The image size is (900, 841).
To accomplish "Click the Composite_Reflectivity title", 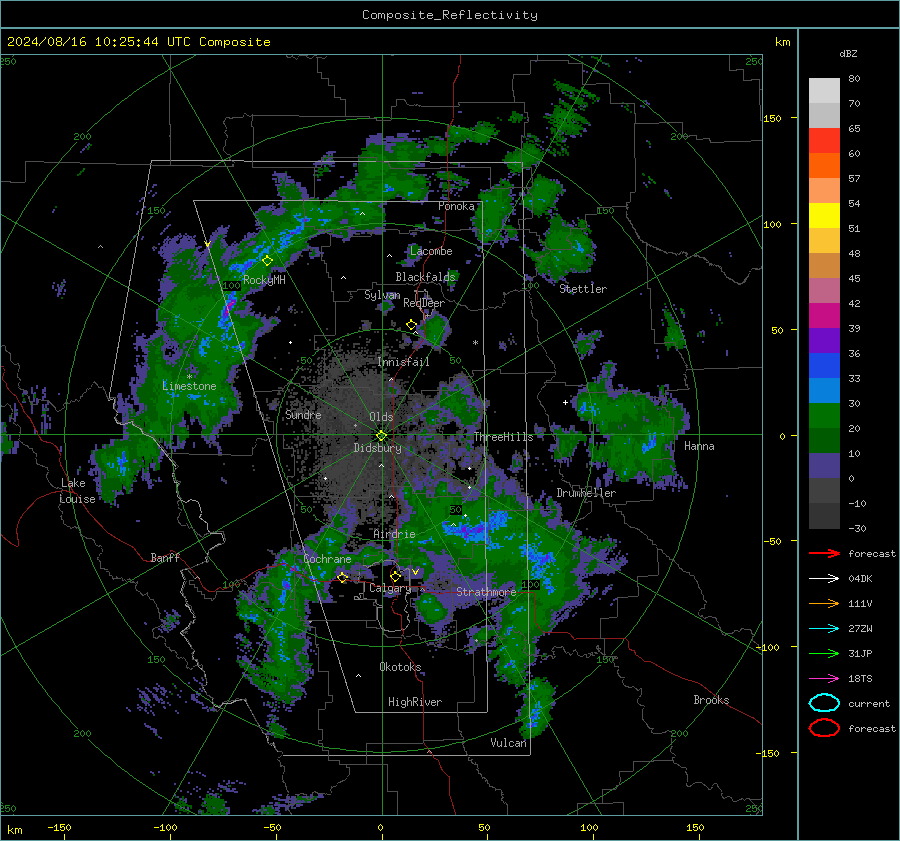I will (449, 15).
